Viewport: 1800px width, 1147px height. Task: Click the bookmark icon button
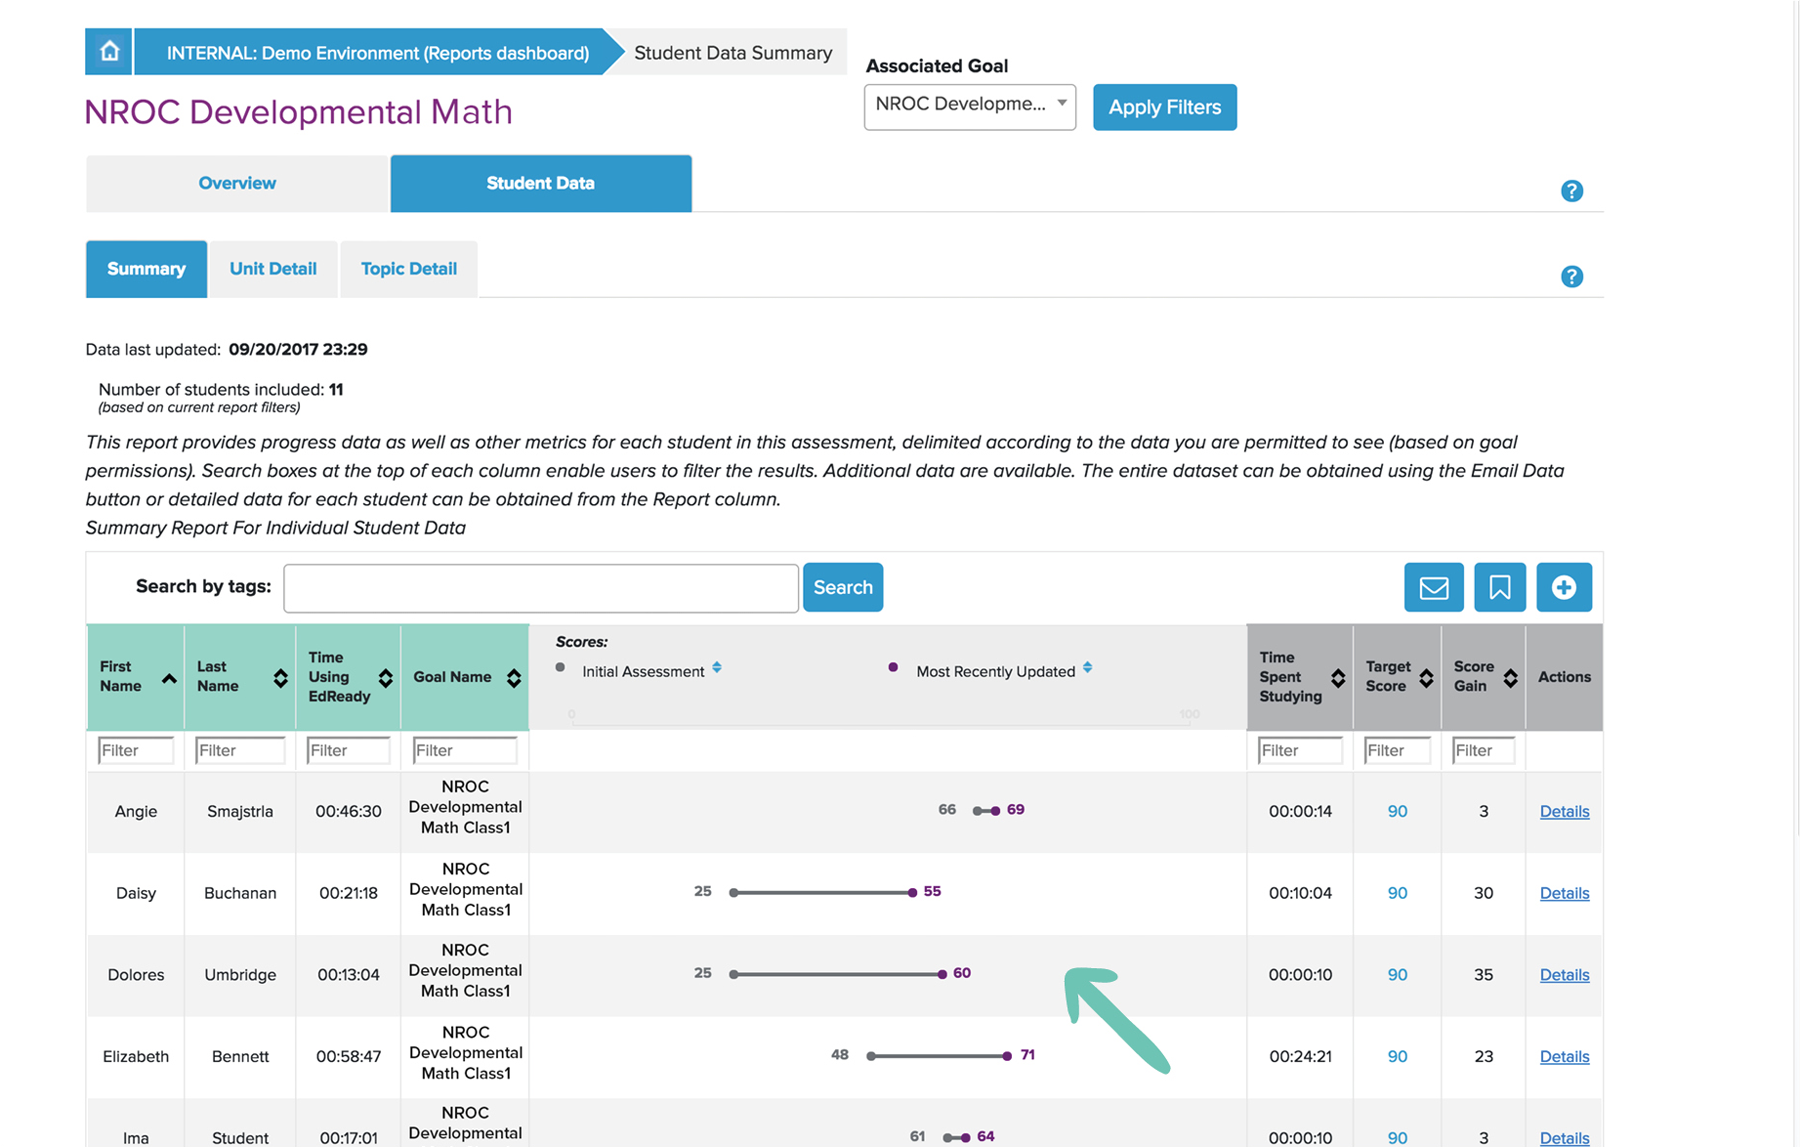(1499, 587)
